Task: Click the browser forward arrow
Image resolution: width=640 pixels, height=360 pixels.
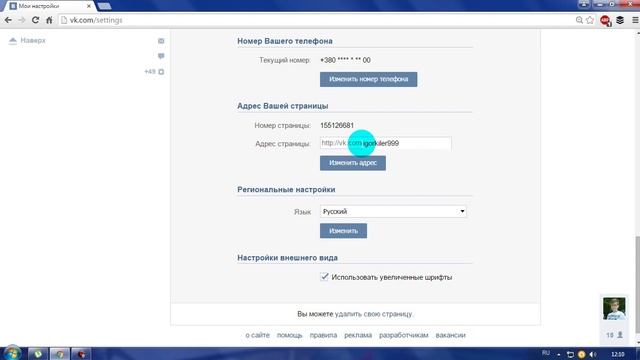Action: pos(22,20)
